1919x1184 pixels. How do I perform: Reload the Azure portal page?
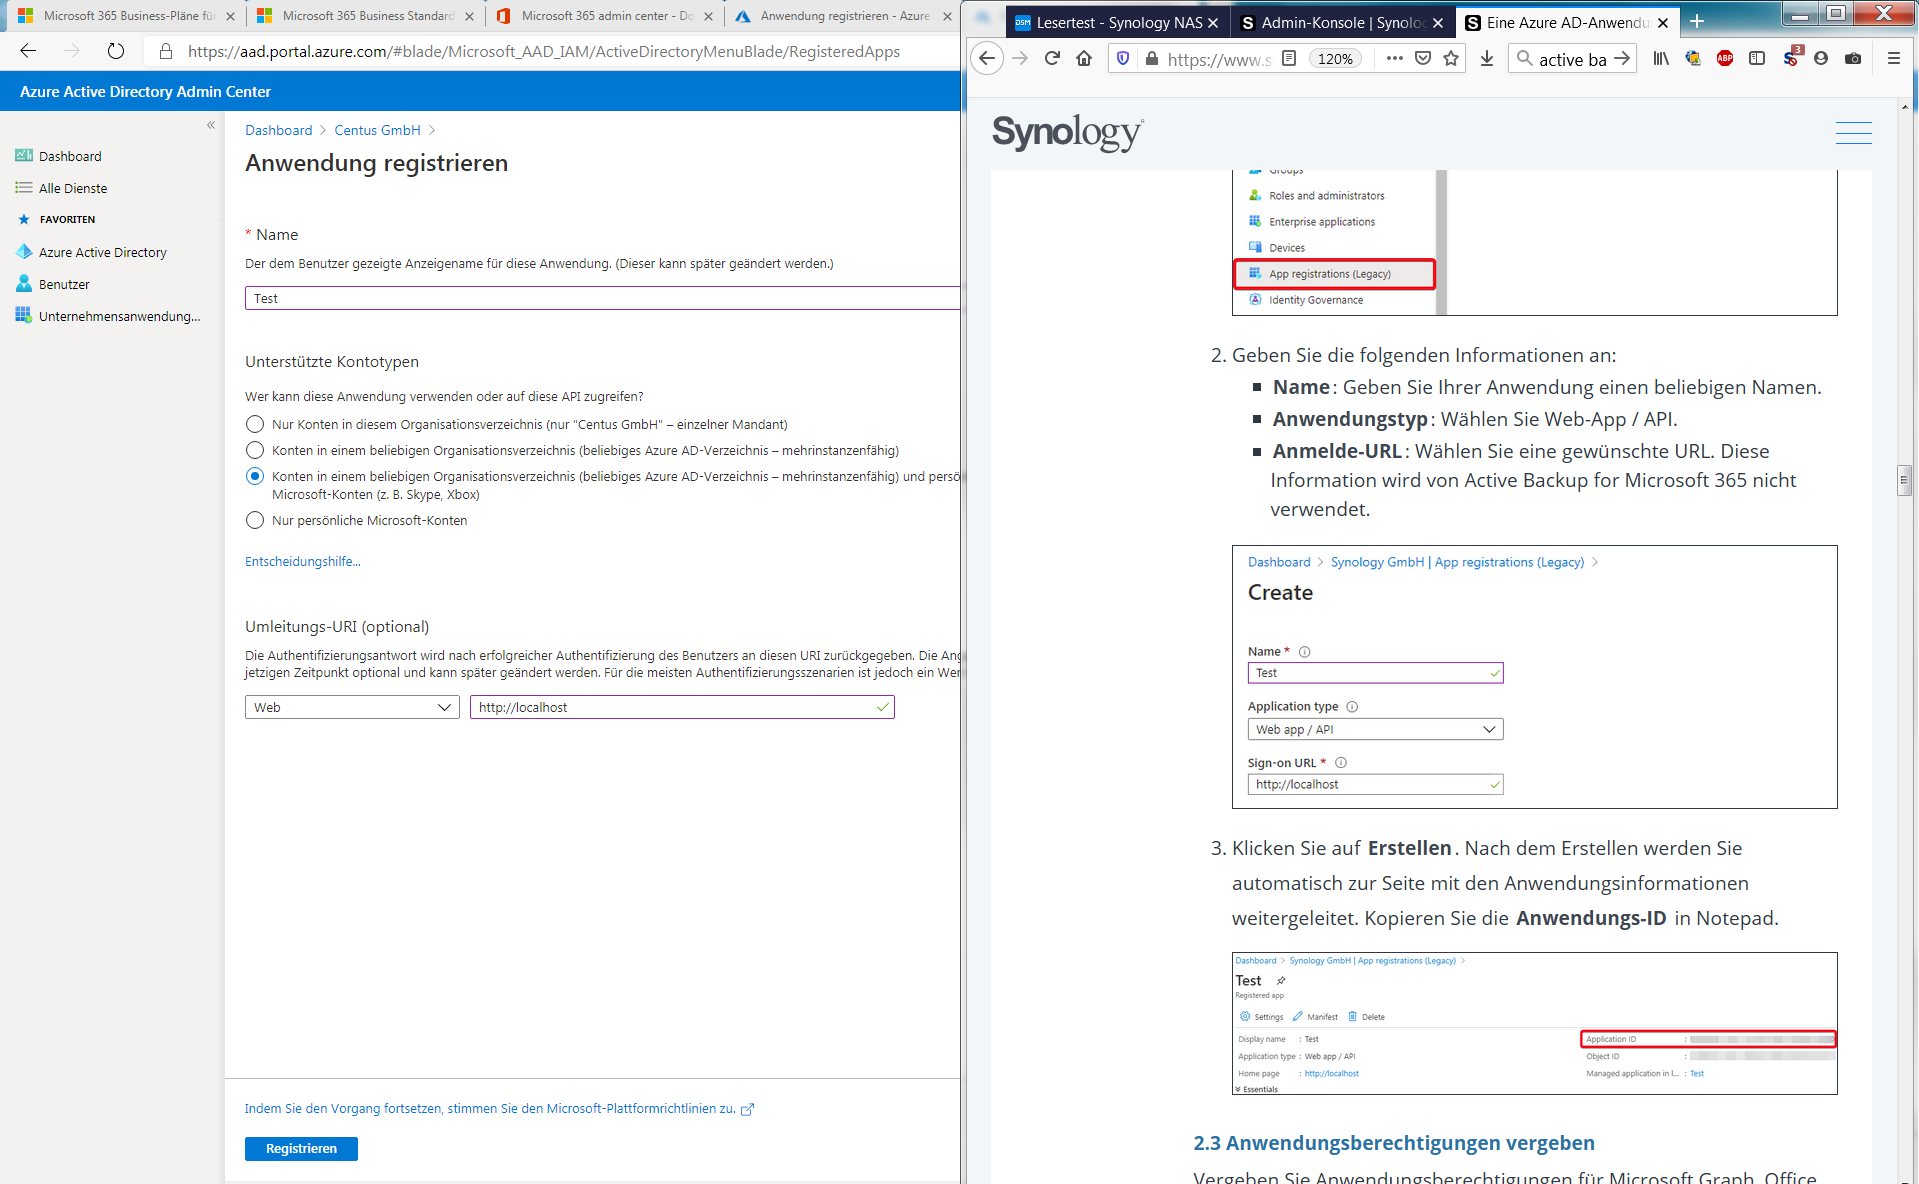coord(116,51)
